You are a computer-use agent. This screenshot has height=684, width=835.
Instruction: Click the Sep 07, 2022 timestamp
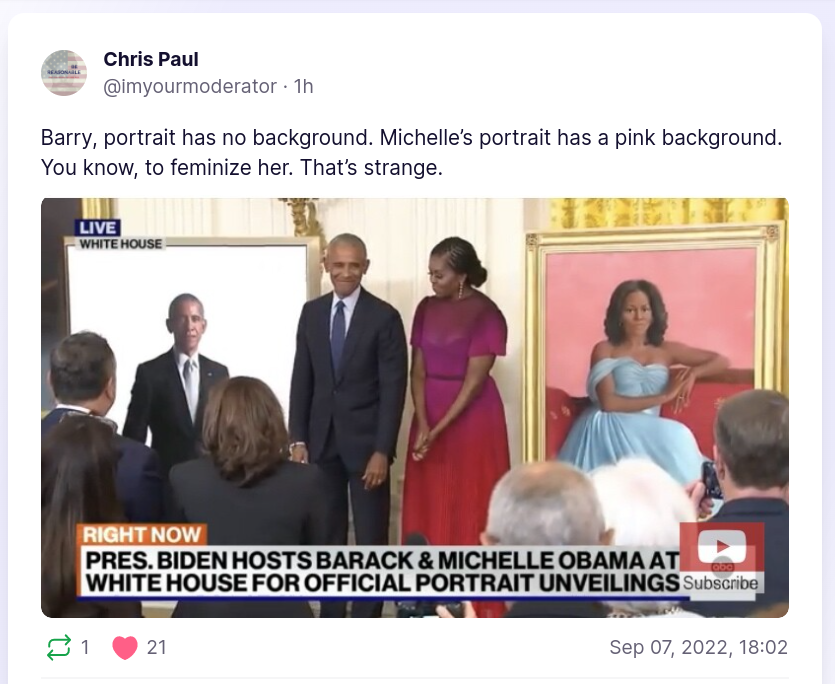(698, 647)
